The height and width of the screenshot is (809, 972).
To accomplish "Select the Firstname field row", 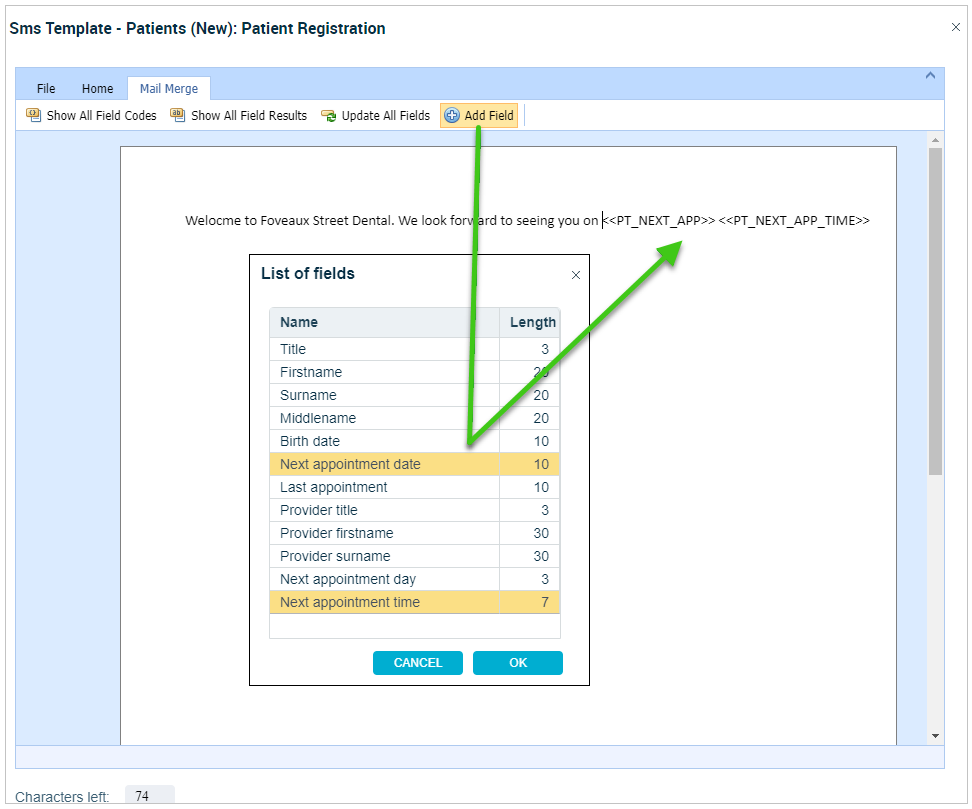I will (x=415, y=372).
